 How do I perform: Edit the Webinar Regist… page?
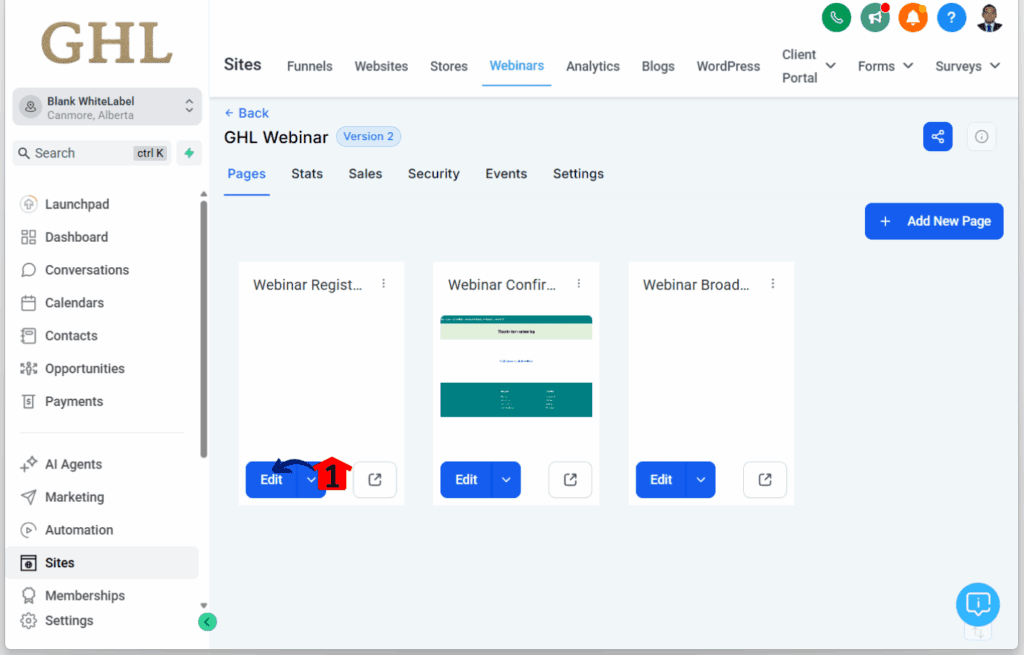pos(271,479)
